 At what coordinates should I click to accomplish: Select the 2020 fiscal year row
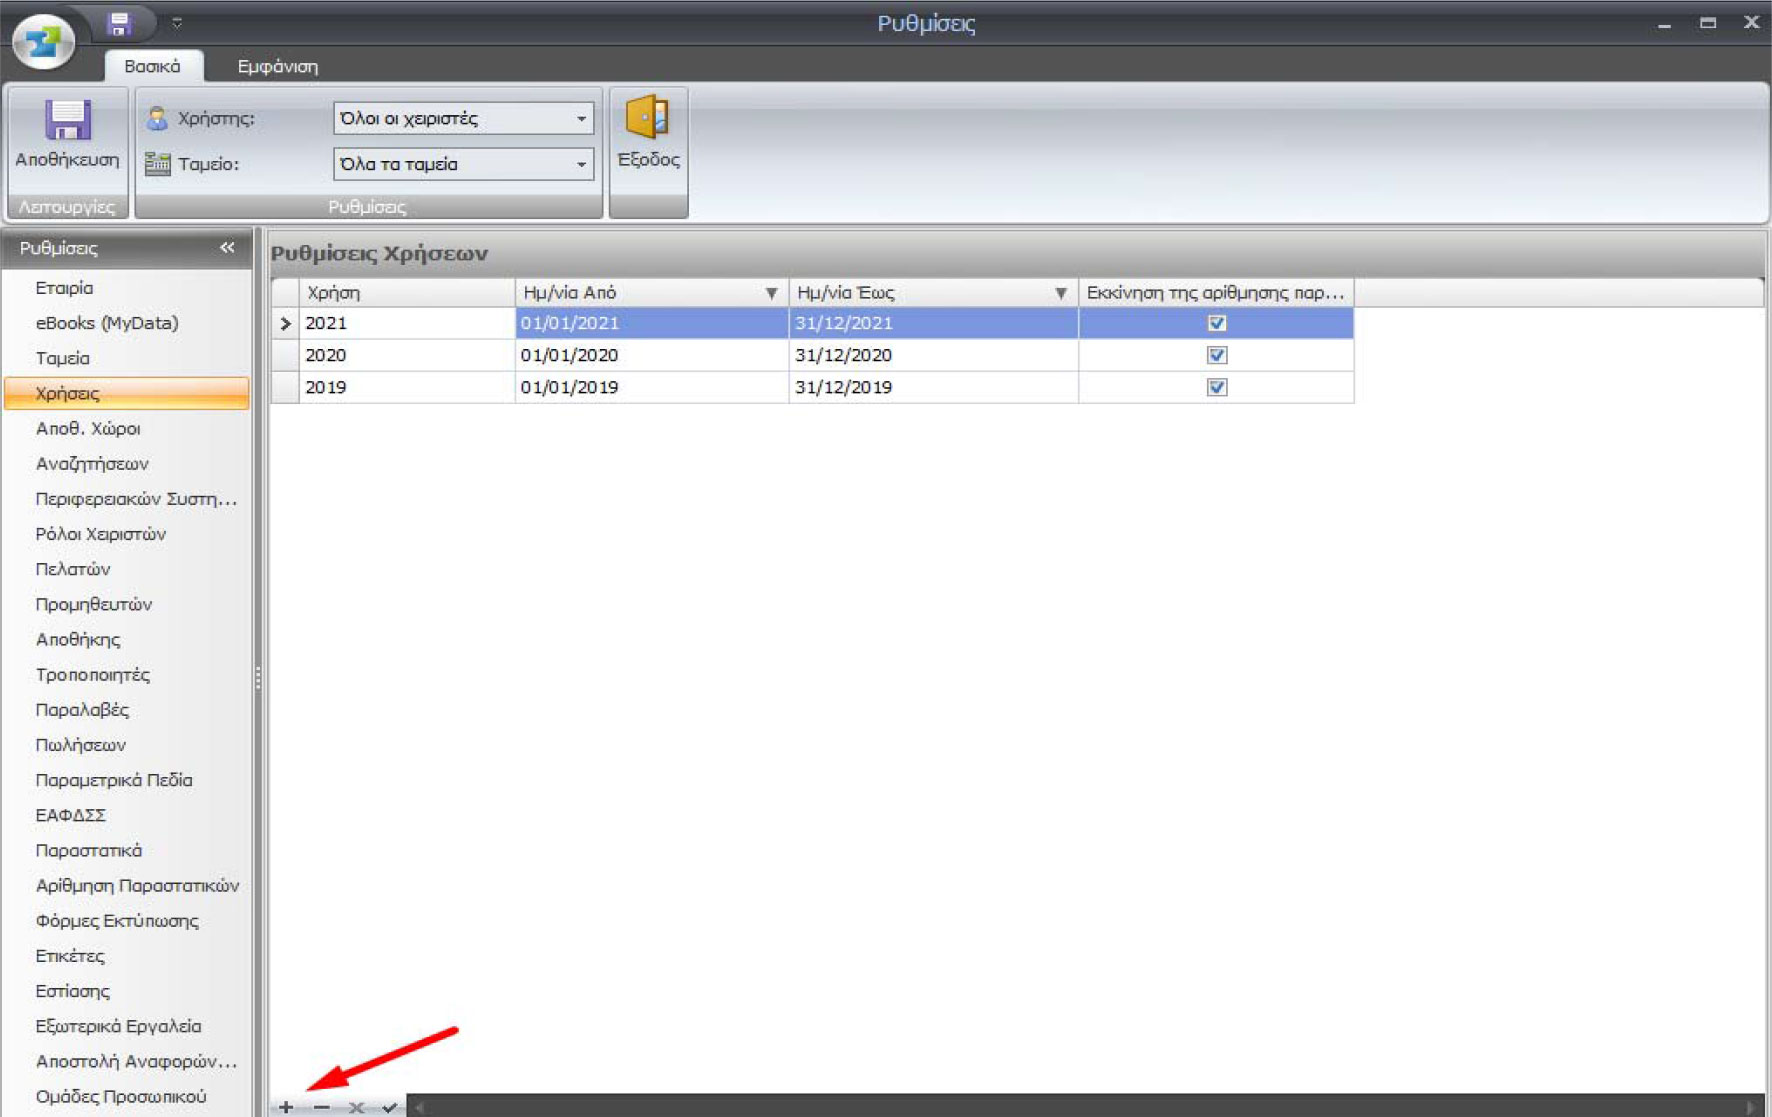[x=400, y=355]
